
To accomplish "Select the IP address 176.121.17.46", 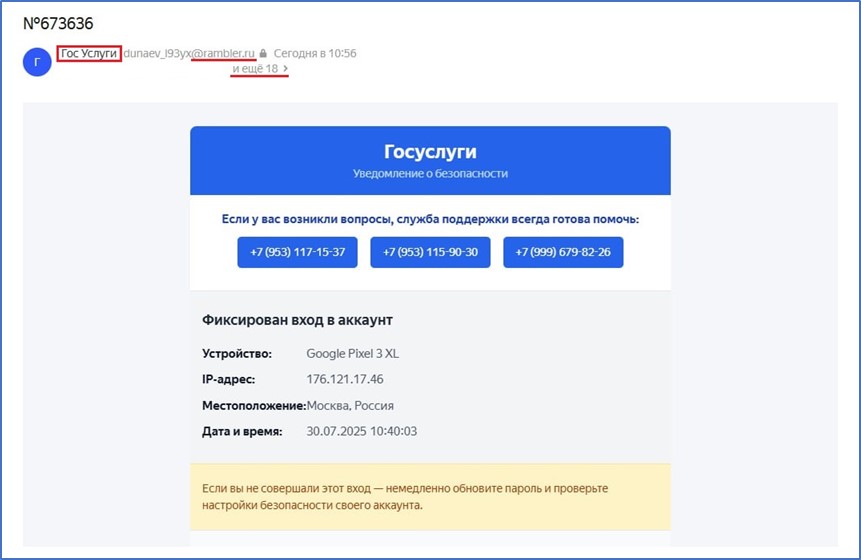I will (345, 379).
